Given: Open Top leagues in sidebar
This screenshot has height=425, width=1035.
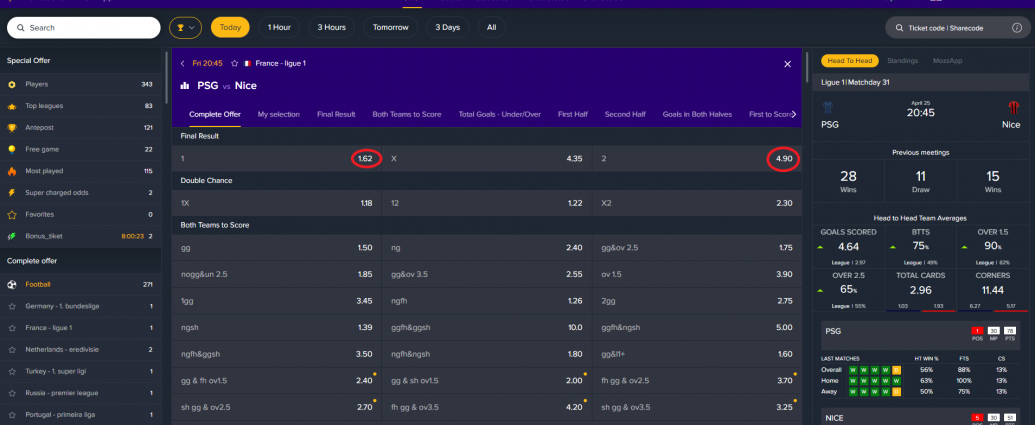Looking at the screenshot, I should point(81,106).
